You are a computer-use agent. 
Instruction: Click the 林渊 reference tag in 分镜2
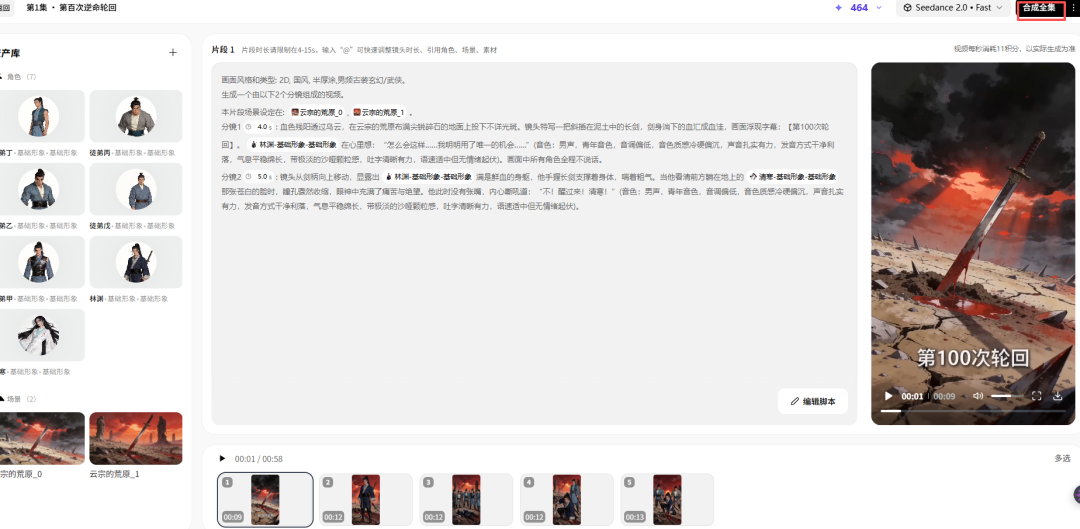(x=428, y=177)
